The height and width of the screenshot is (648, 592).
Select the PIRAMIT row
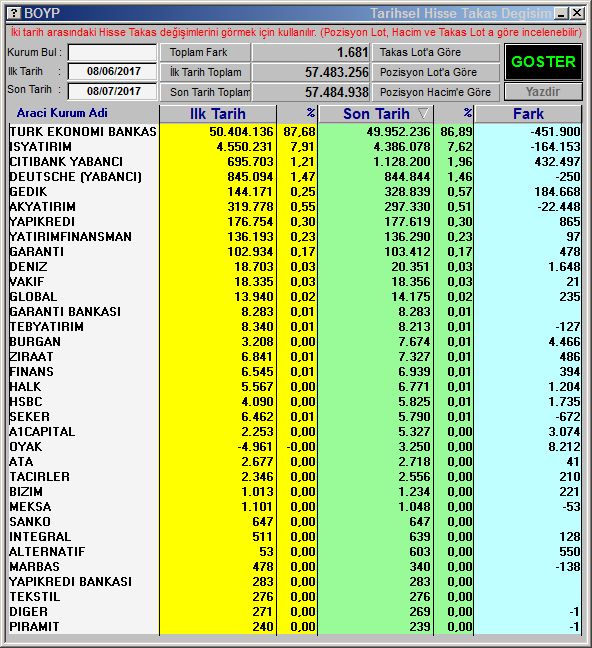[295, 627]
